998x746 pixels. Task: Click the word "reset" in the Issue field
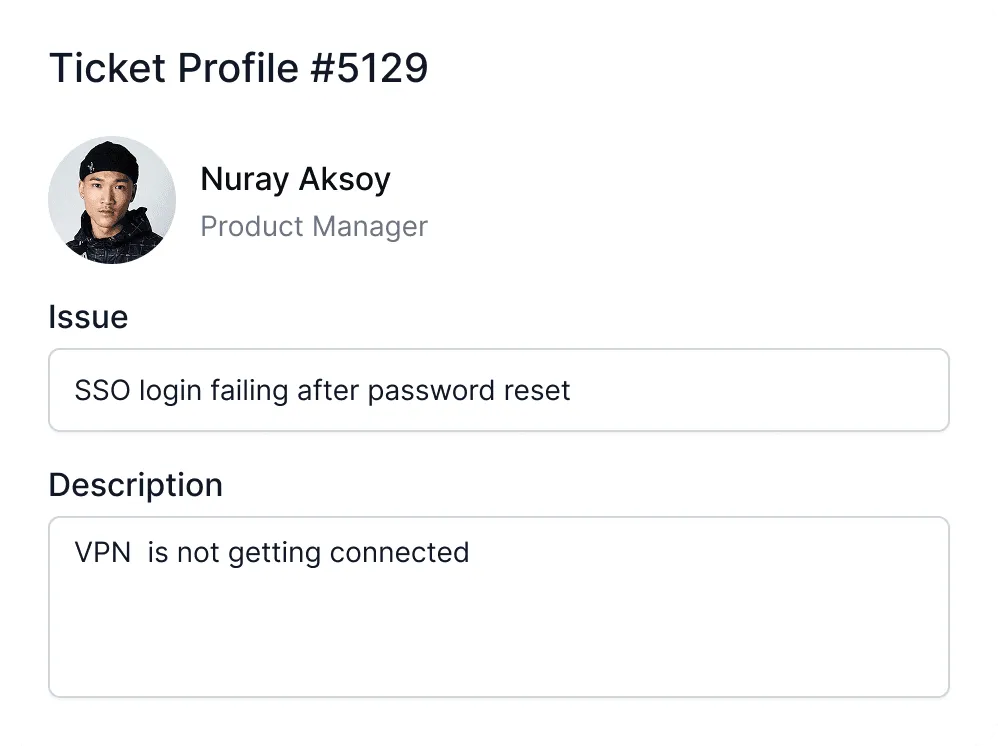click(x=533, y=390)
